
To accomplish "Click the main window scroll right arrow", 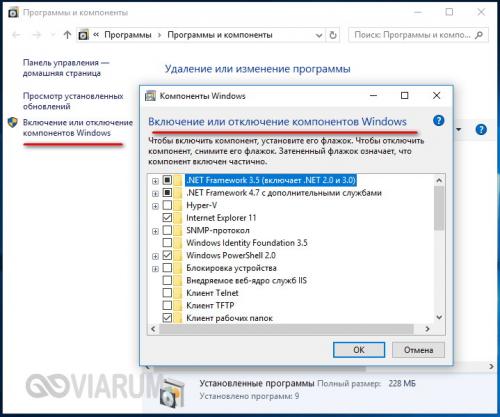I will (491, 366).
